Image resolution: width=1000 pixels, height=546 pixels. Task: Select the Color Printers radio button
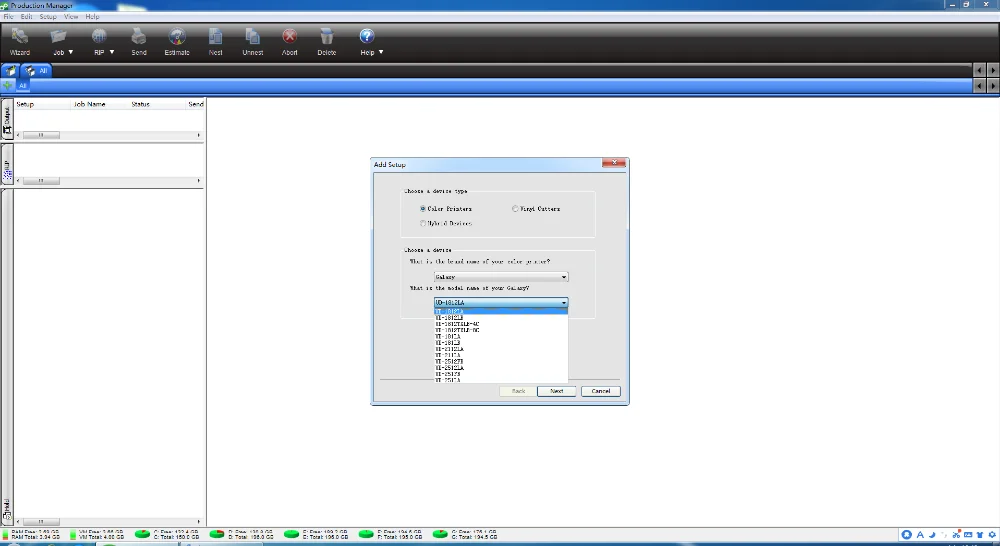point(423,209)
